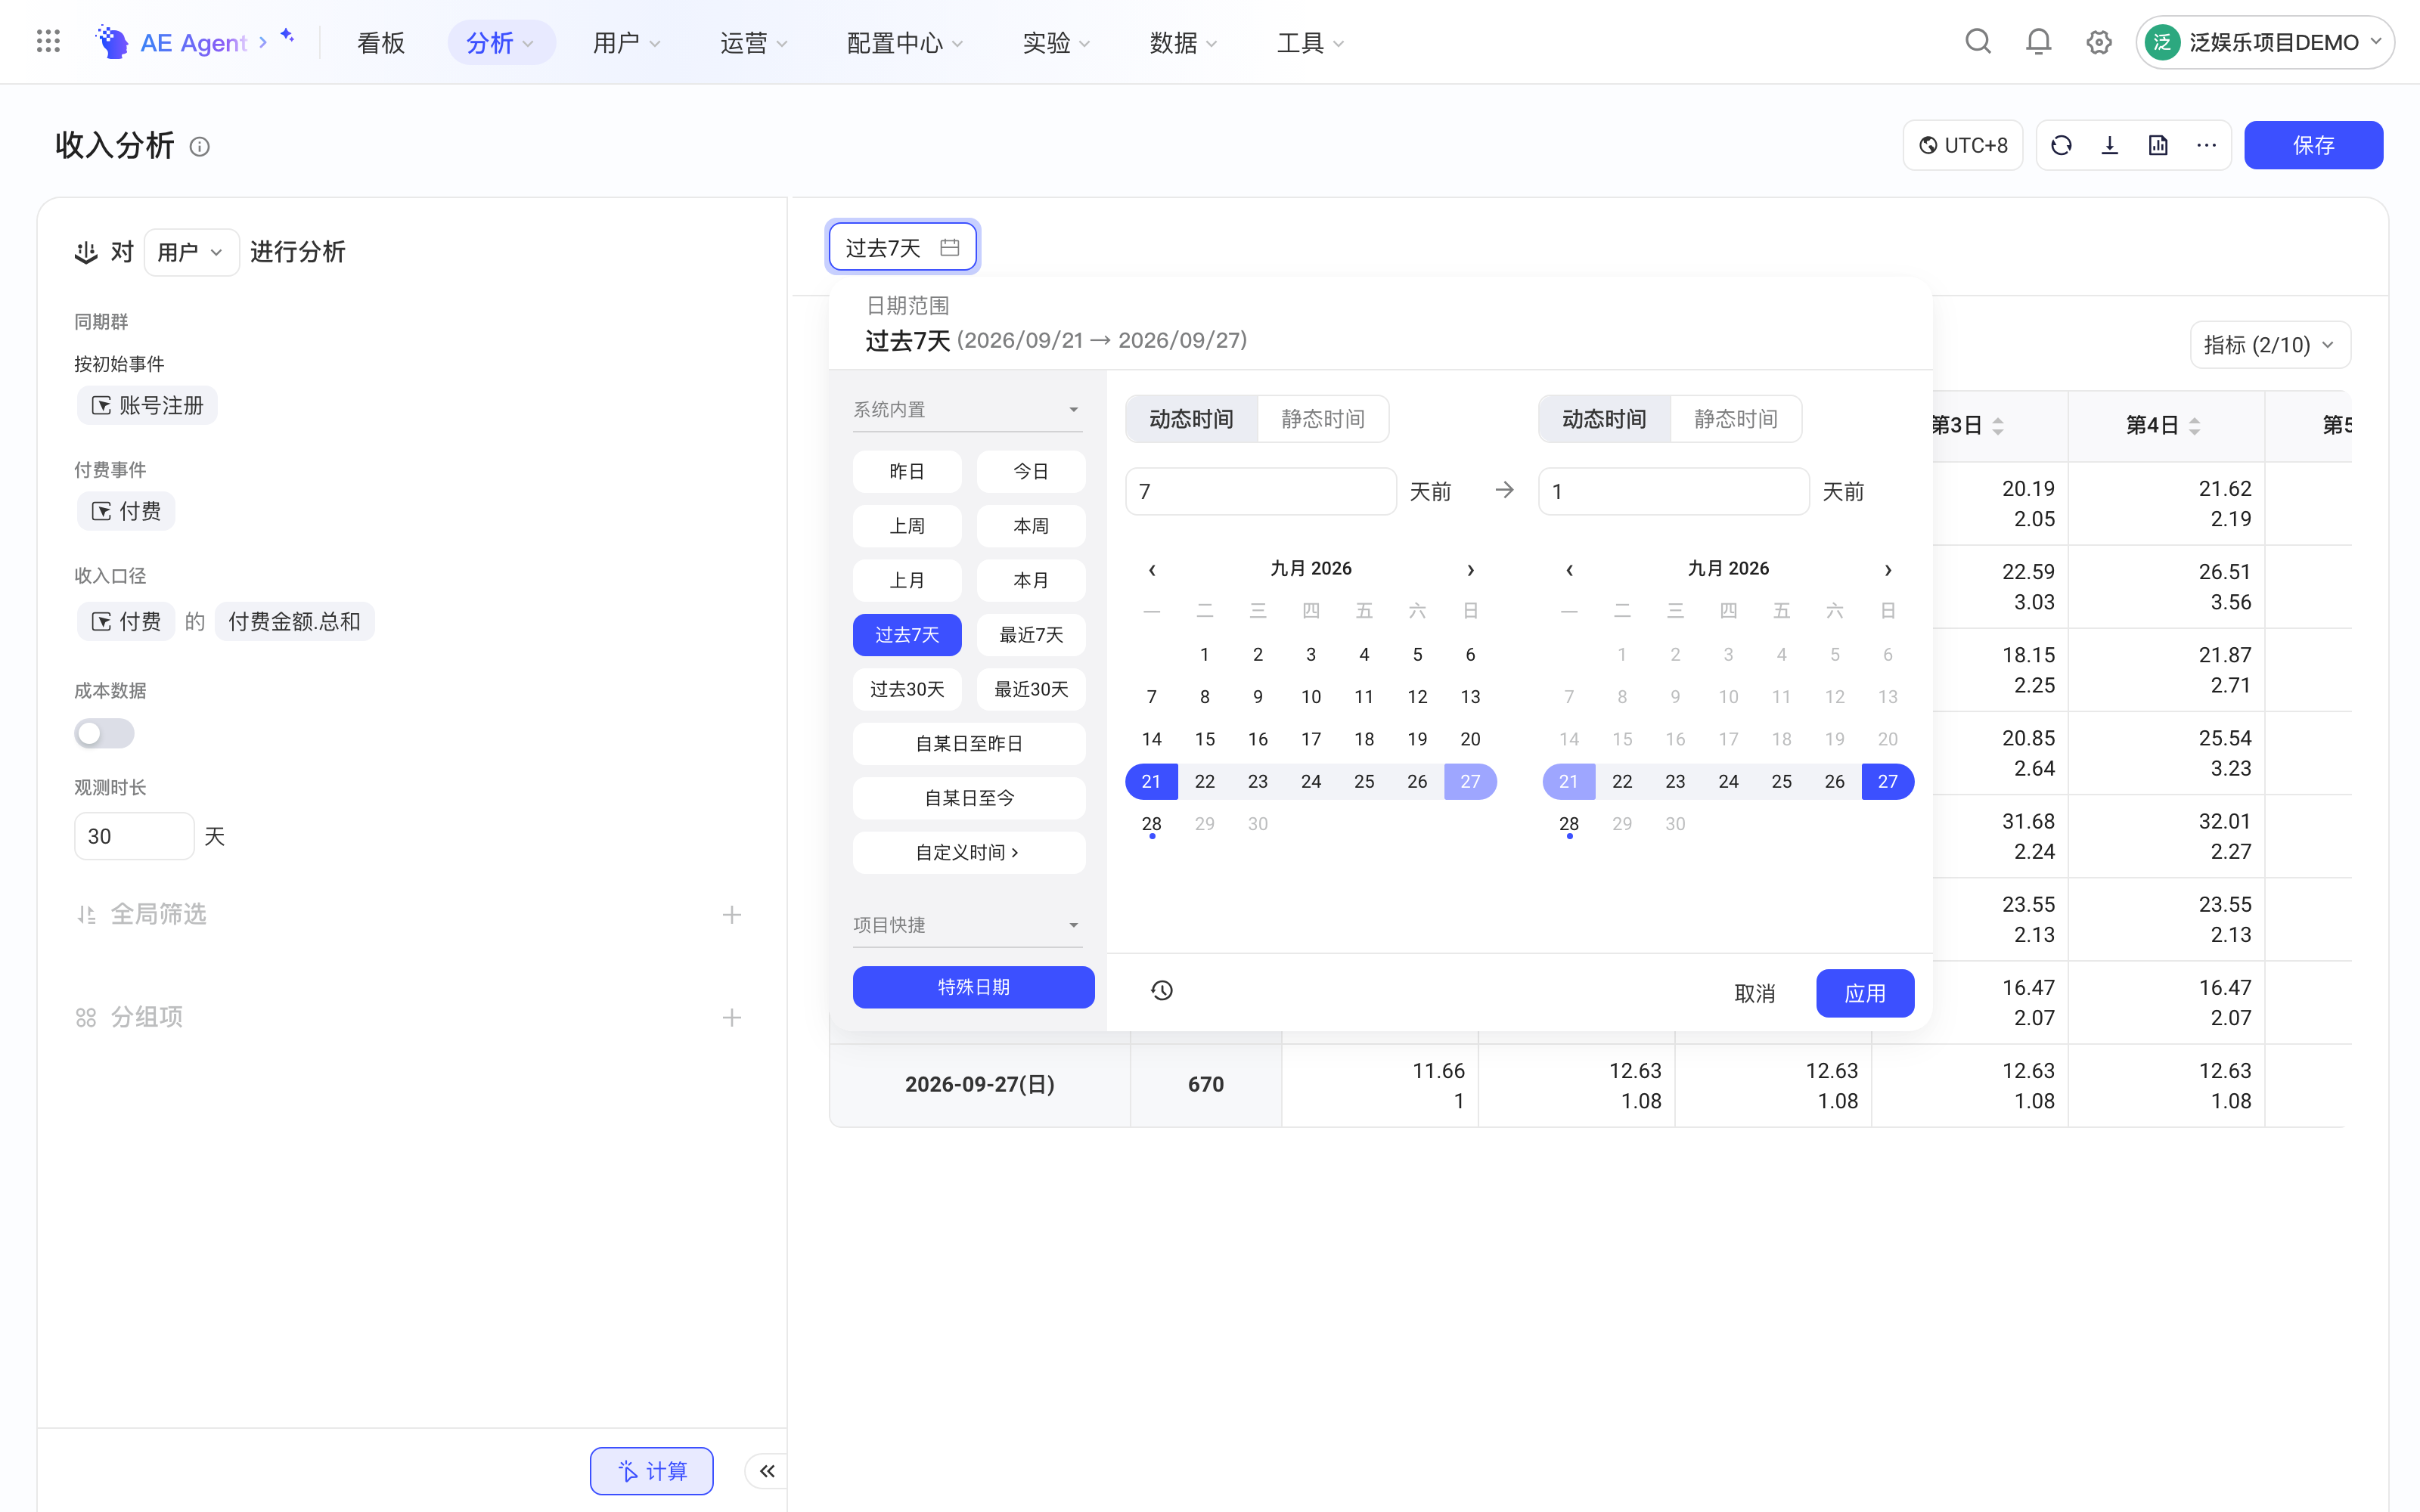Open the app grid launcher icon
2420x1512 pixels.
click(48, 41)
